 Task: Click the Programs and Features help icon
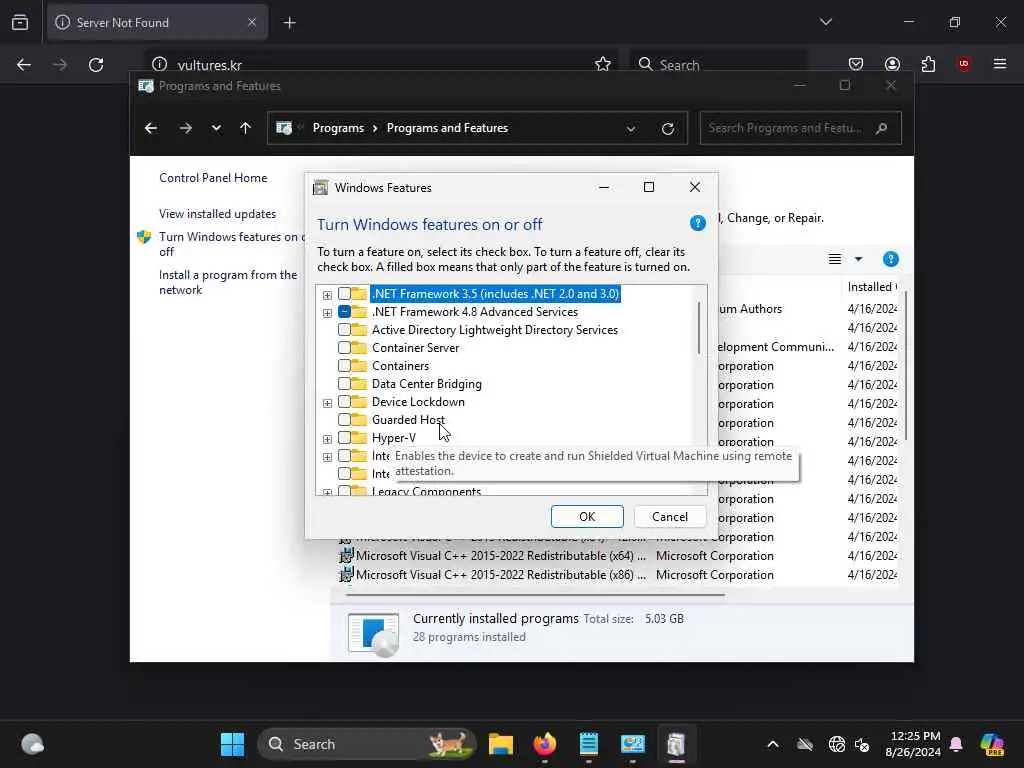coord(890,259)
